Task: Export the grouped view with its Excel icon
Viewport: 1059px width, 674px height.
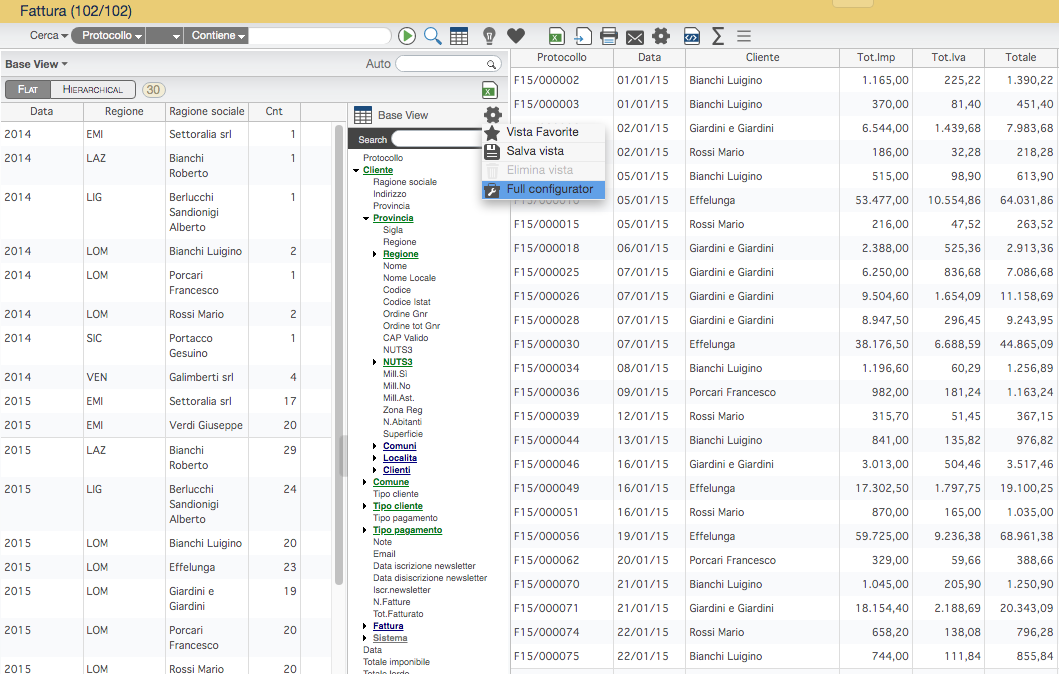Action: point(490,90)
